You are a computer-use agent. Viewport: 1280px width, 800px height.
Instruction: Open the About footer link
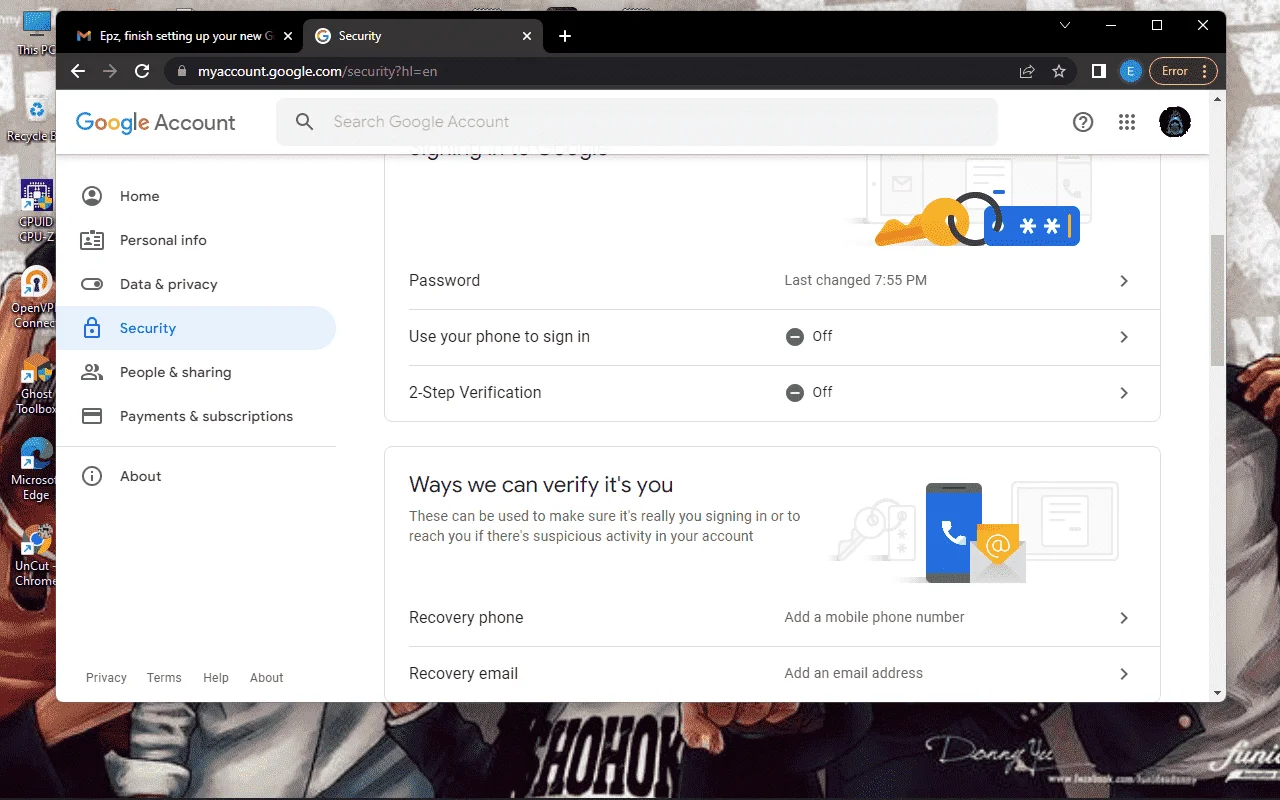(x=267, y=678)
